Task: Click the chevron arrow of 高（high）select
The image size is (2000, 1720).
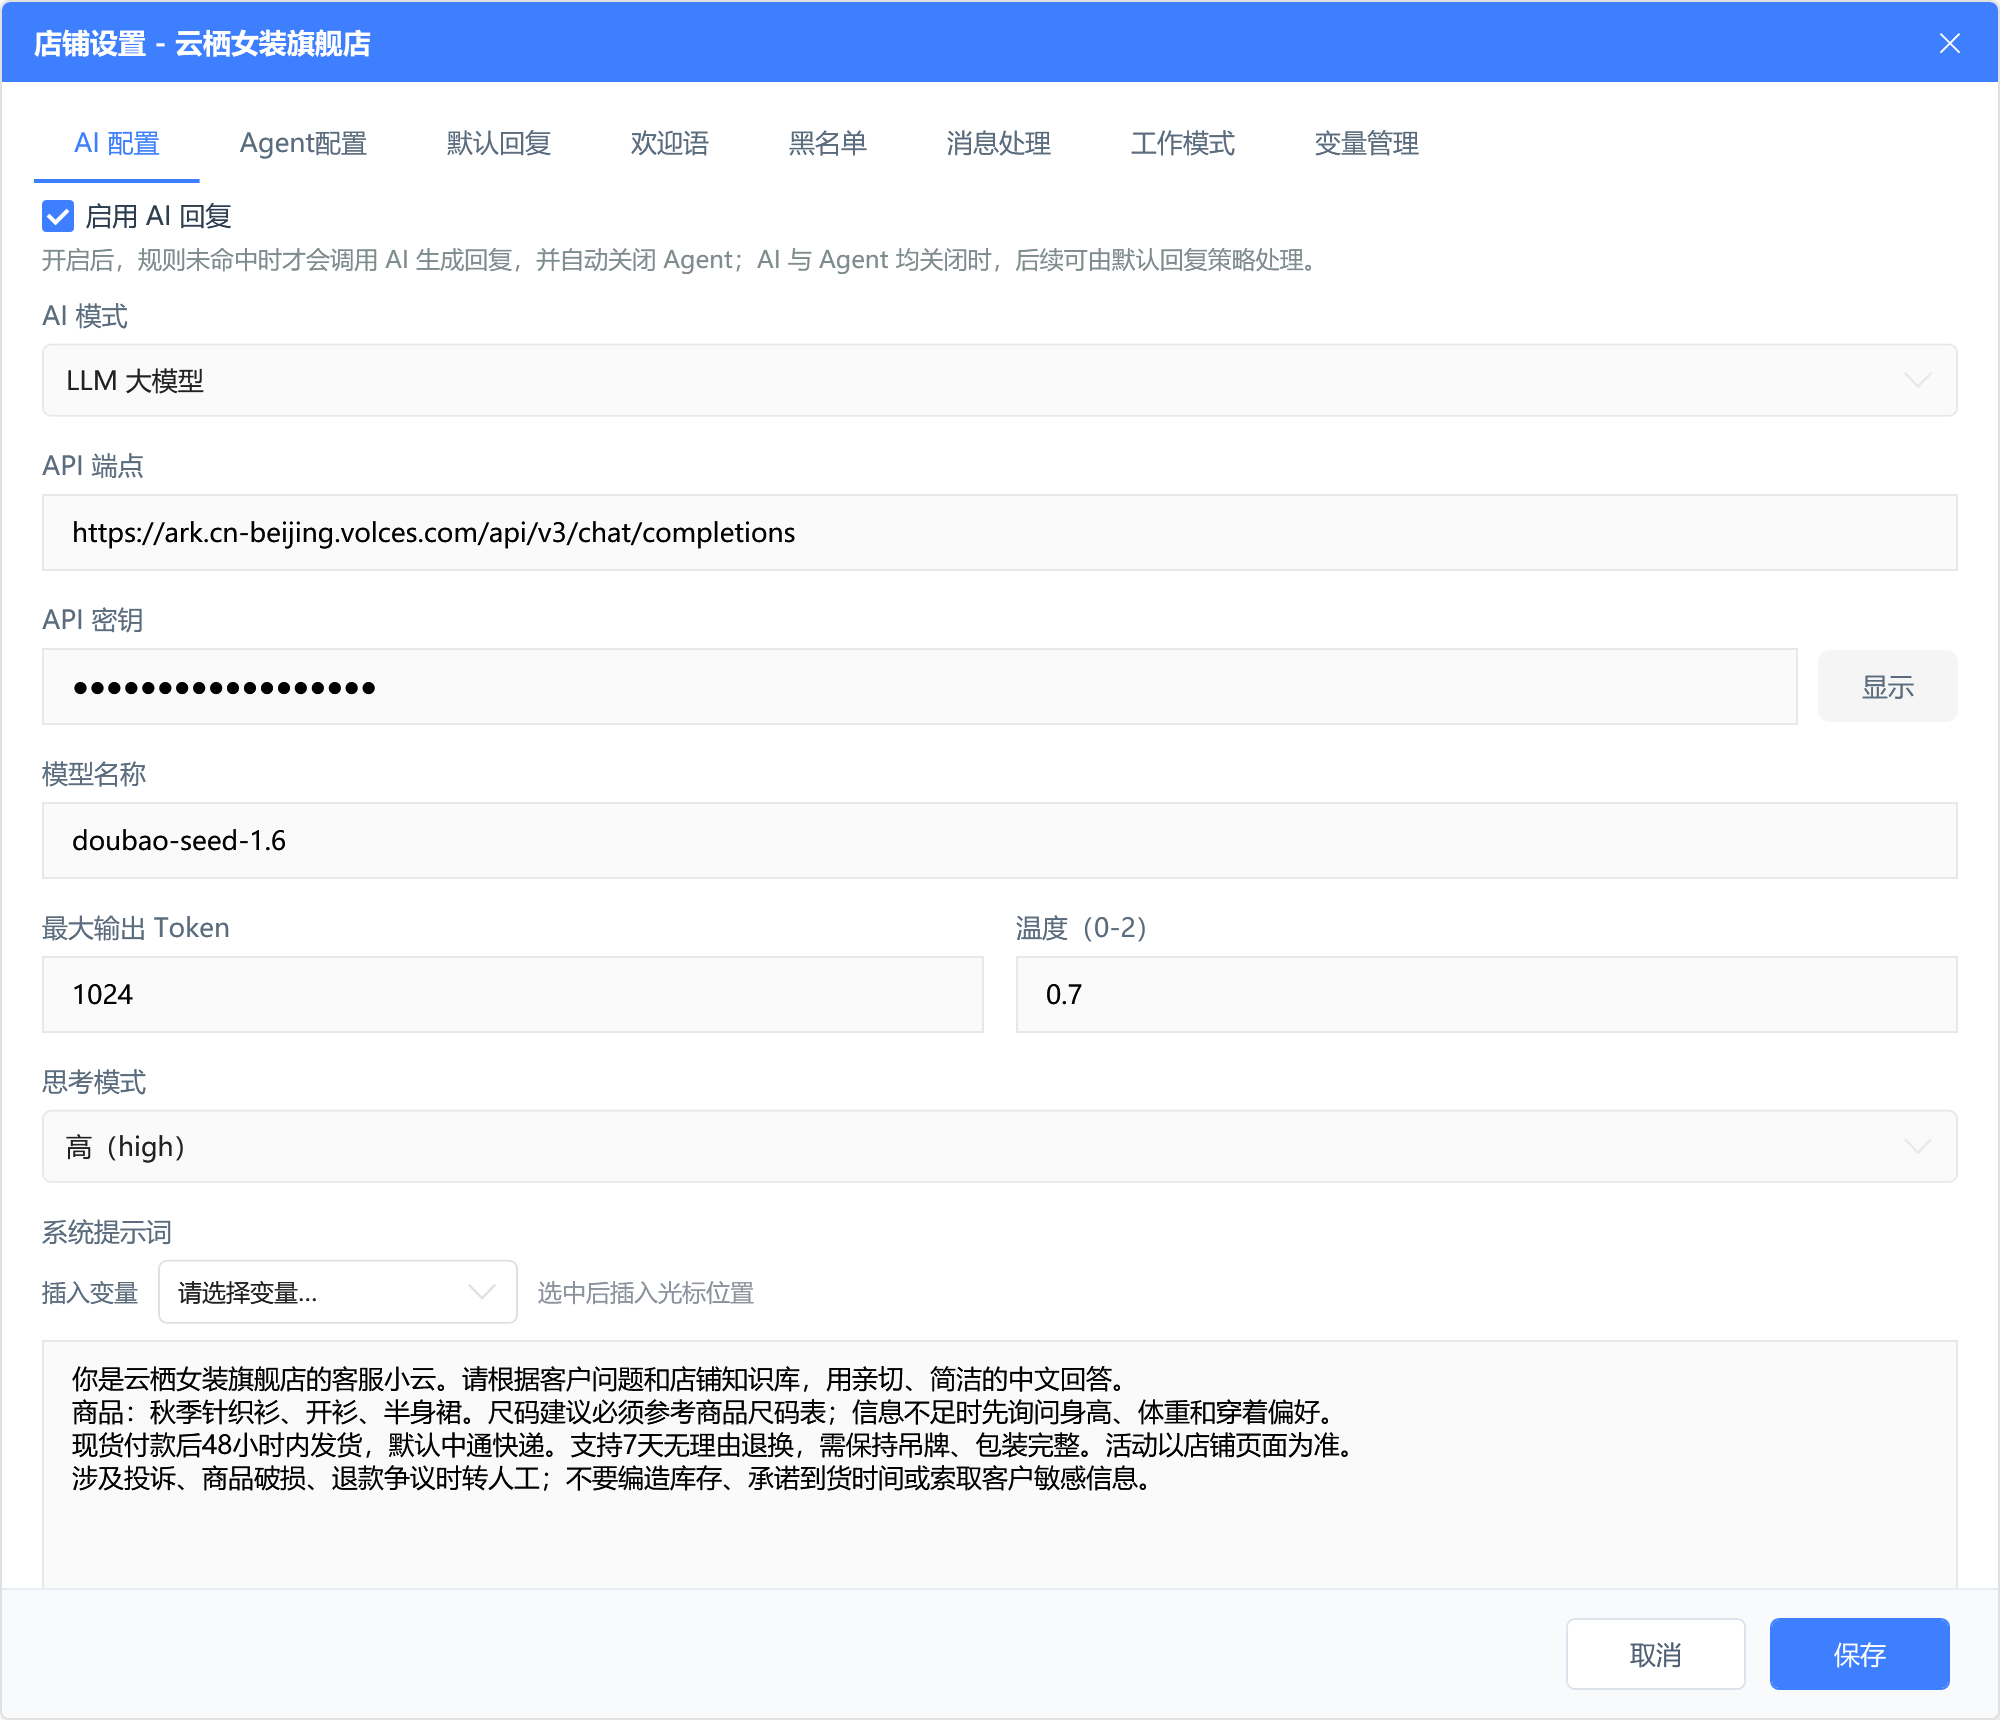Action: pyautogui.click(x=1917, y=1146)
